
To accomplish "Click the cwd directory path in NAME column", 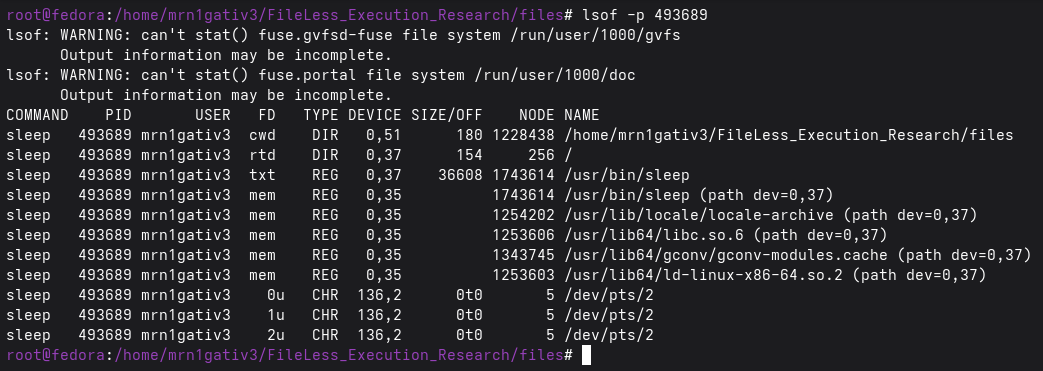I will pyautogui.click(x=788, y=135).
